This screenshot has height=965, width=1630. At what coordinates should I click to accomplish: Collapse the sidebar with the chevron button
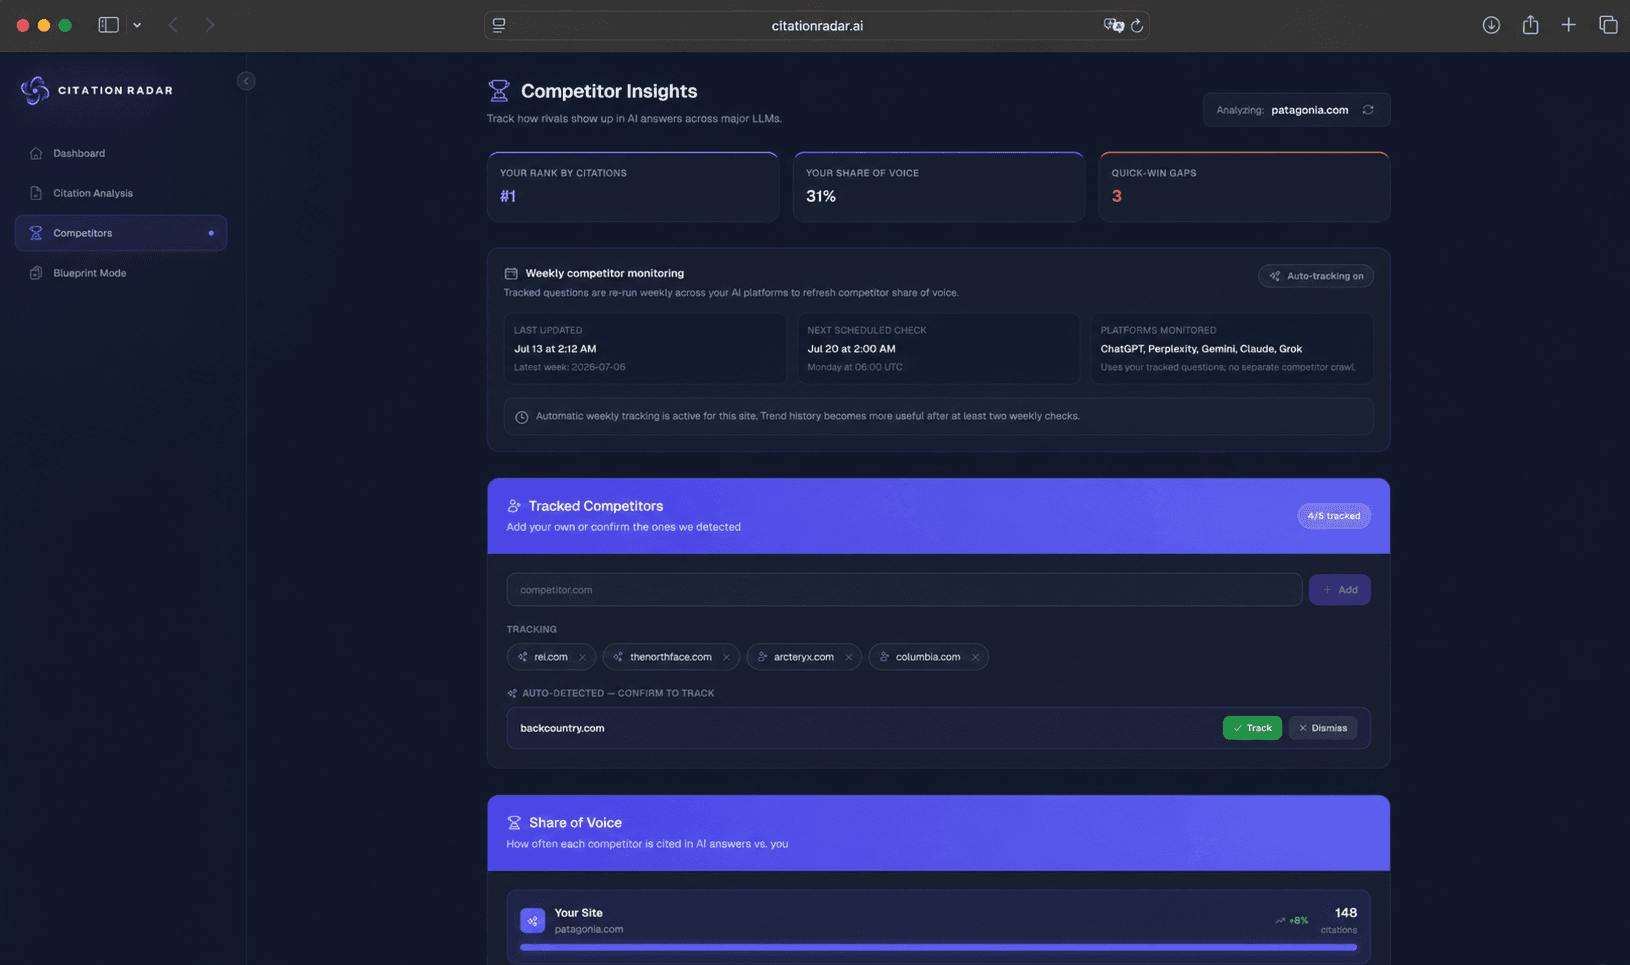click(x=246, y=81)
